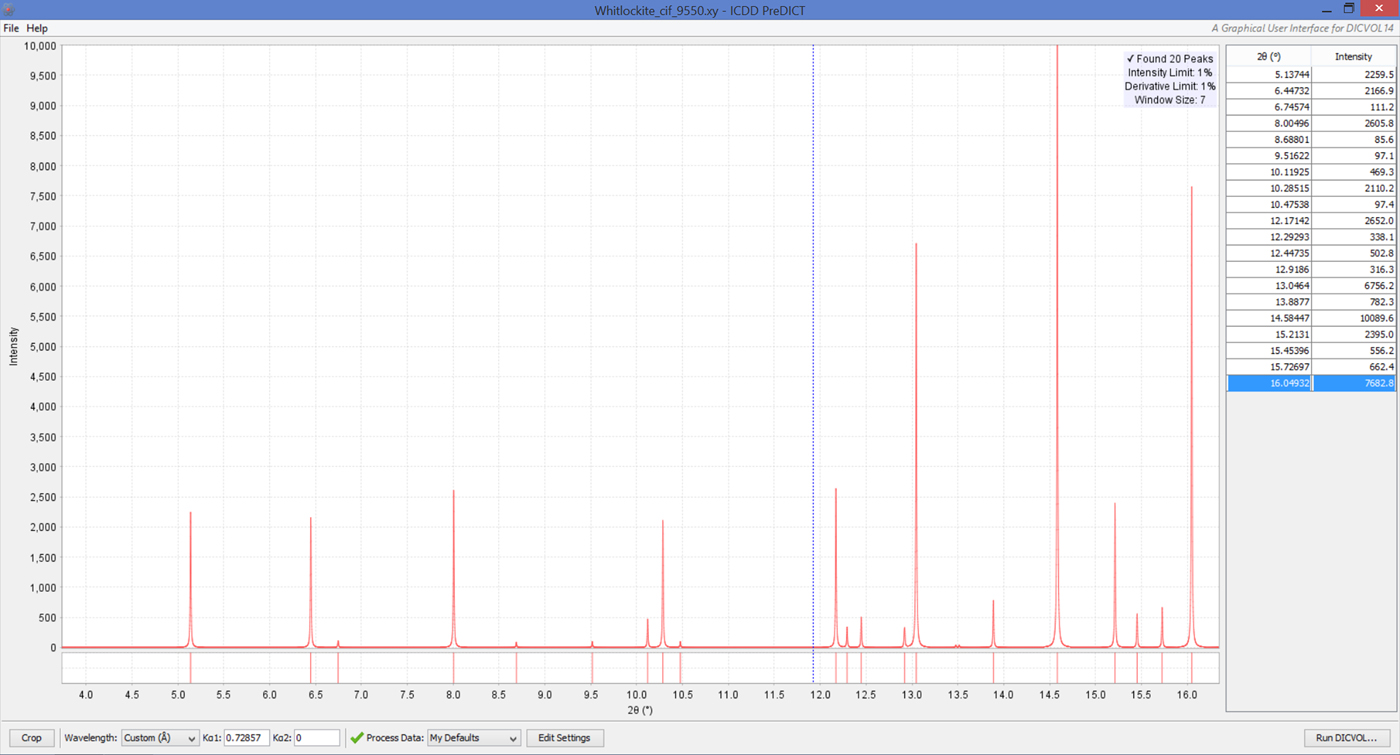Click the 2θ (°) column header

[1268, 57]
